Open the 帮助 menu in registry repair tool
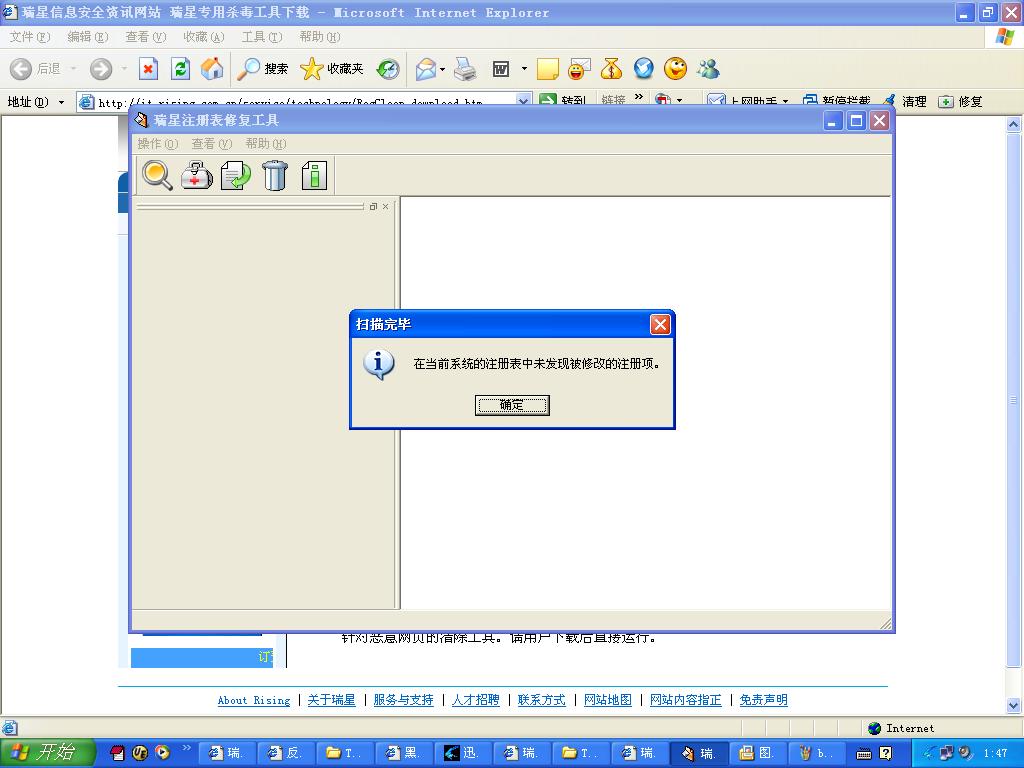The height and width of the screenshot is (768, 1024). click(265, 144)
